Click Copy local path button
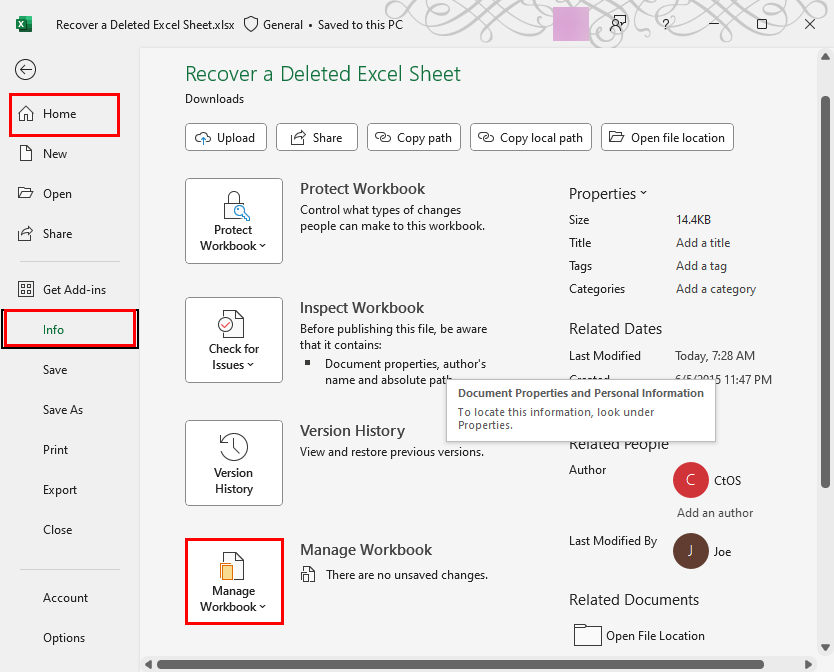 pos(531,138)
